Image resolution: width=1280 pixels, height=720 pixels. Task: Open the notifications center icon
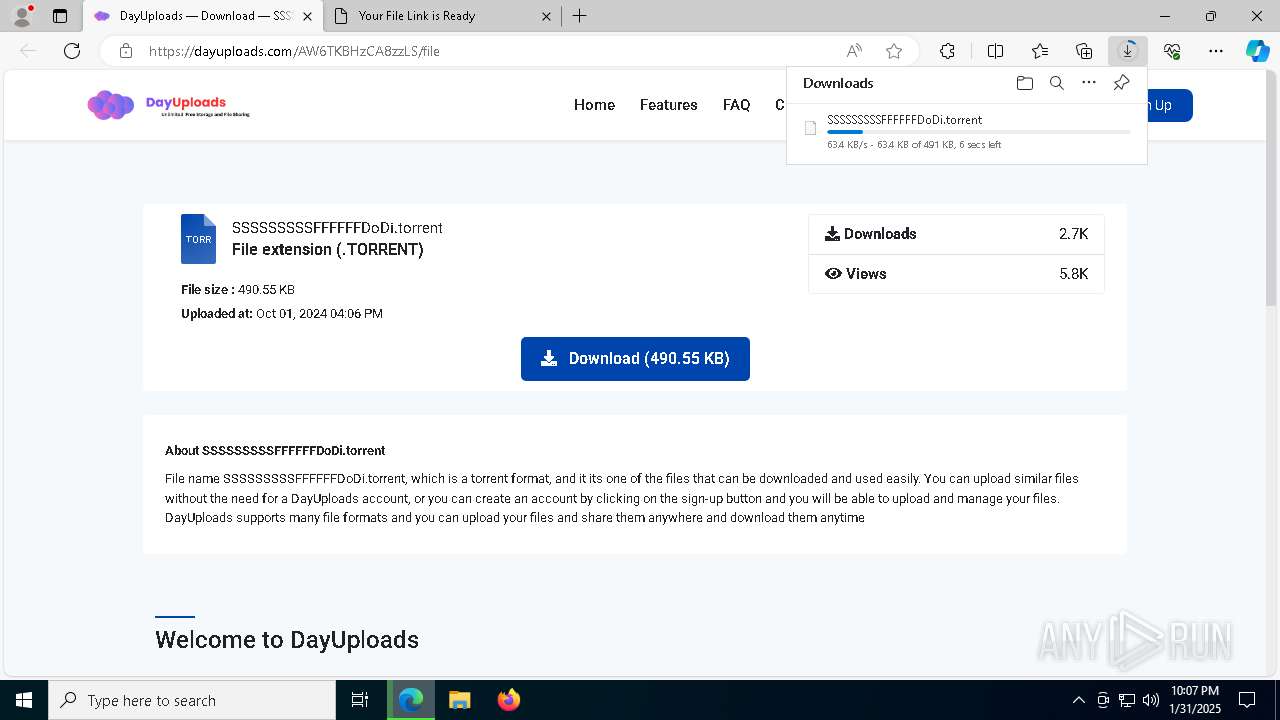(1247, 700)
